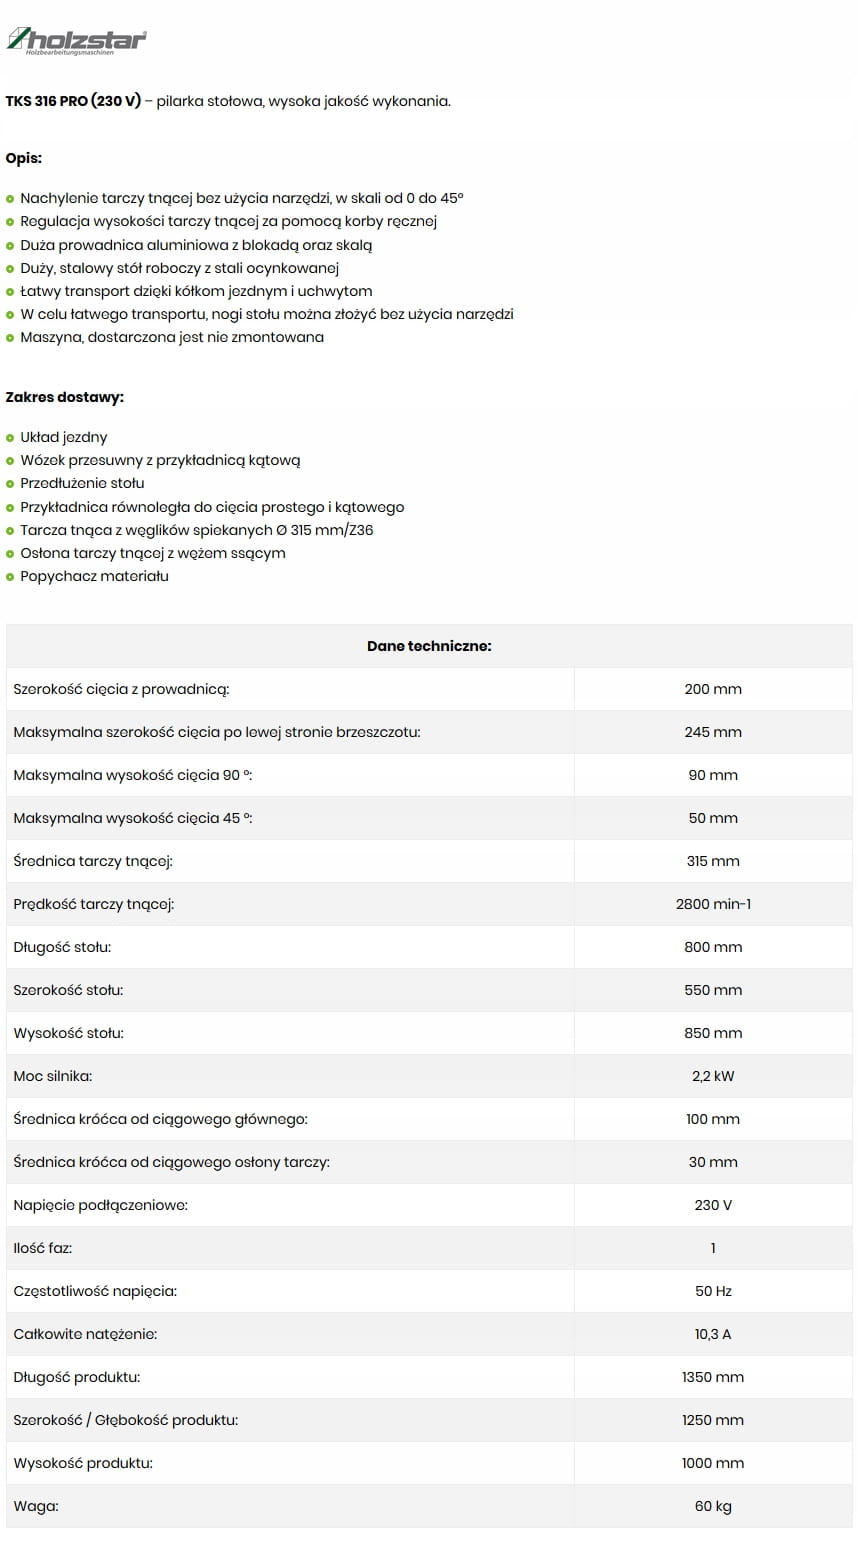Viewport: 858px width, 1552px height.
Task: Click the "Dane techniczne:" table header
Action: click(x=429, y=646)
